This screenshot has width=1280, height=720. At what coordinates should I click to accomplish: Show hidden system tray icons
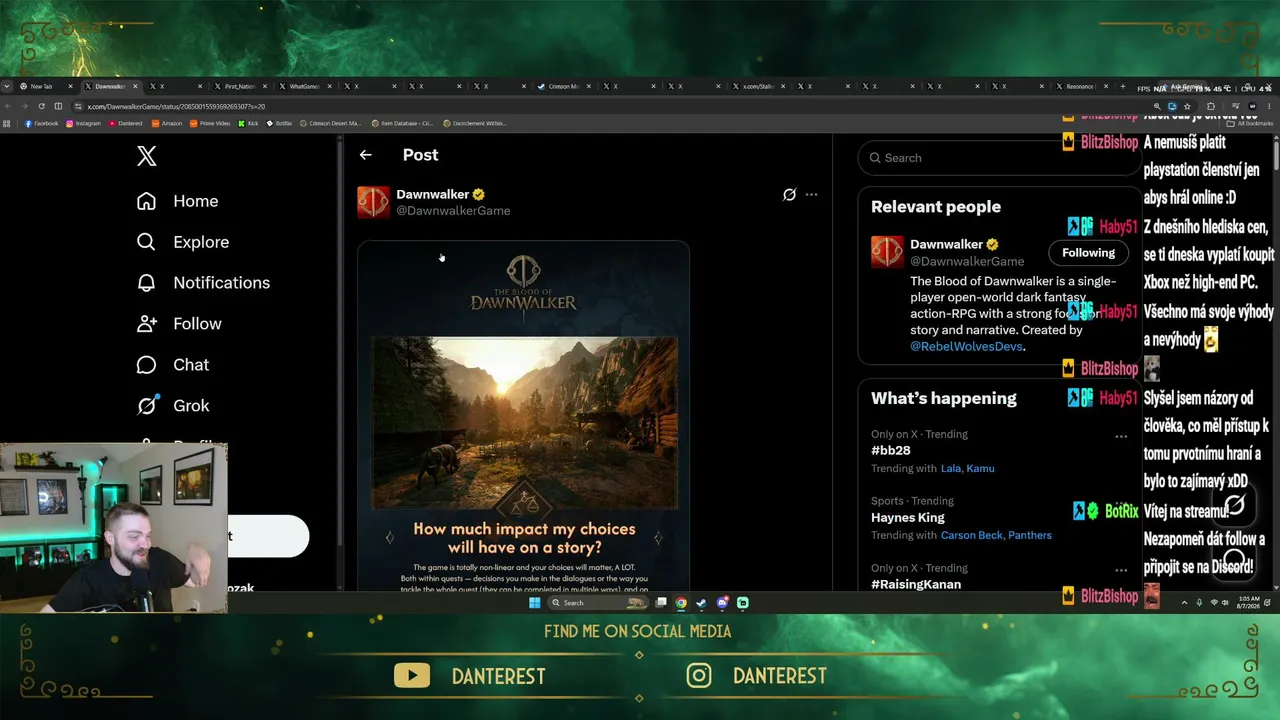[1185, 603]
